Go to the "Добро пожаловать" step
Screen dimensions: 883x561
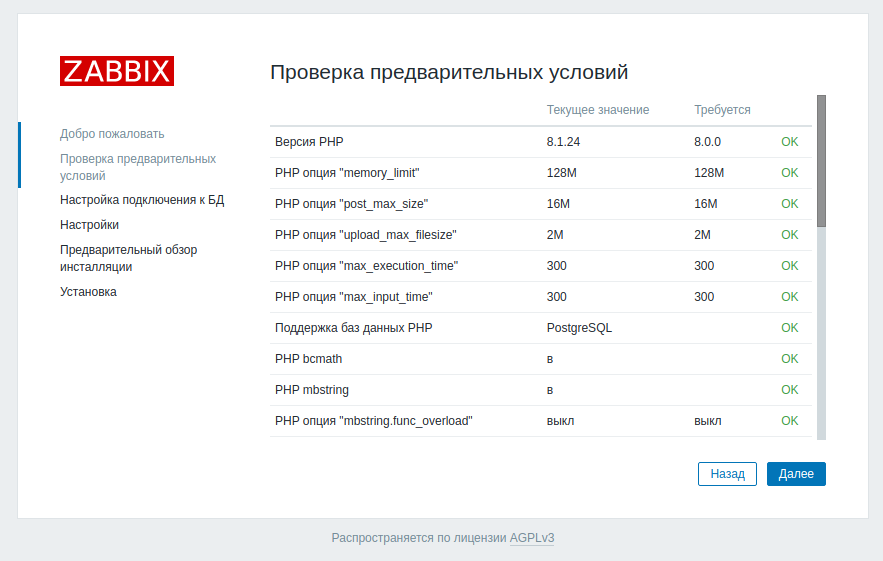click(112, 134)
